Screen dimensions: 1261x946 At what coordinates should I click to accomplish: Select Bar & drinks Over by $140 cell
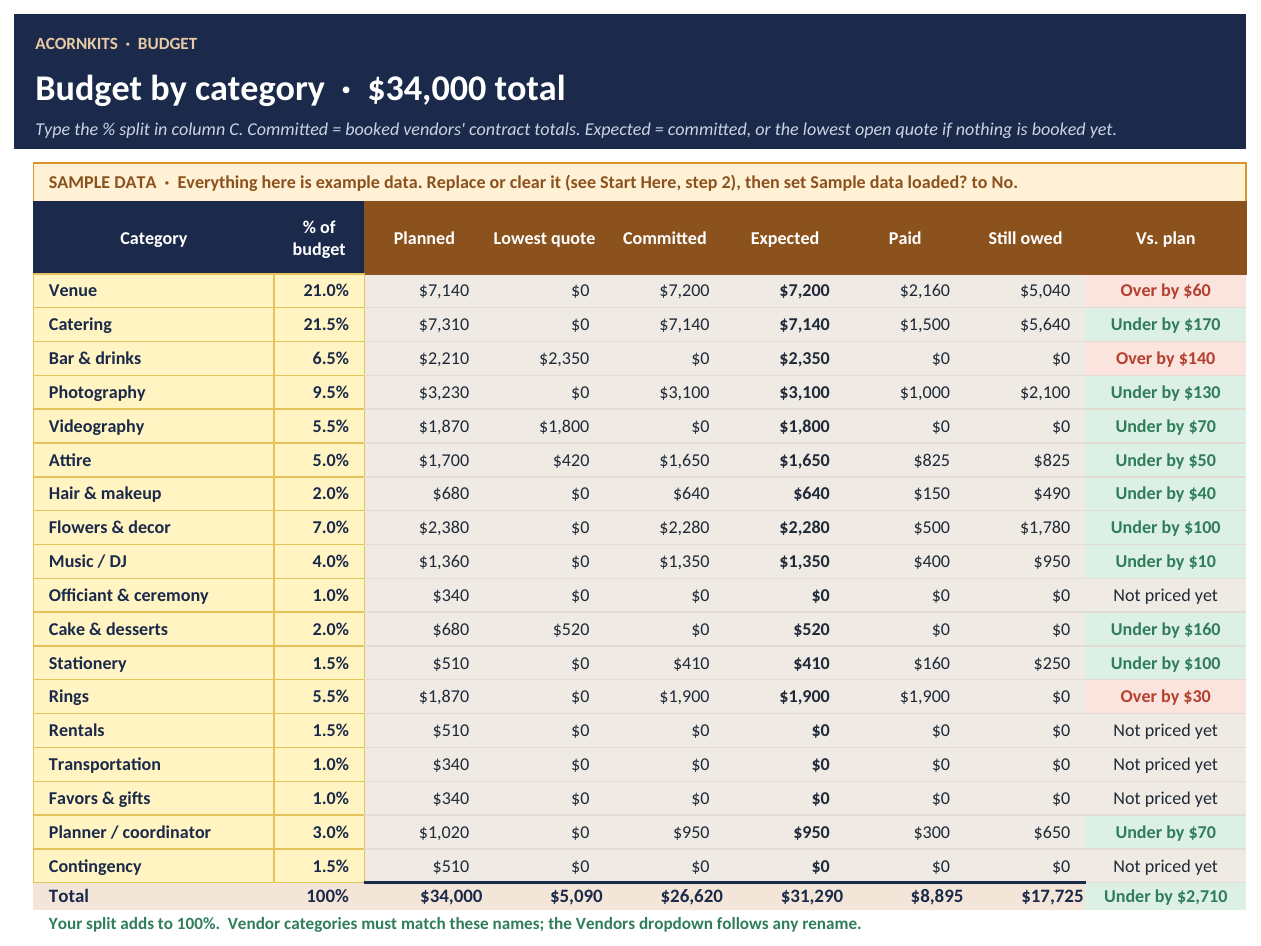(1166, 358)
